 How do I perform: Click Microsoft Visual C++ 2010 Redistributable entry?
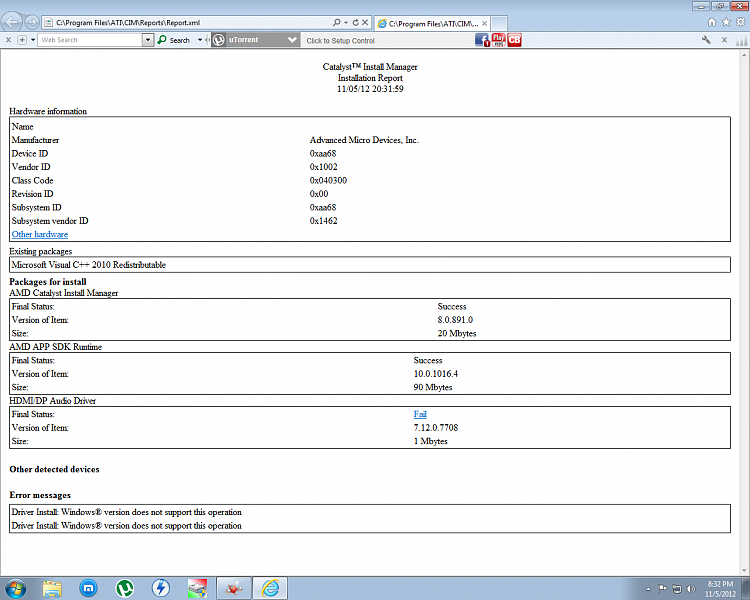point(88,265)
